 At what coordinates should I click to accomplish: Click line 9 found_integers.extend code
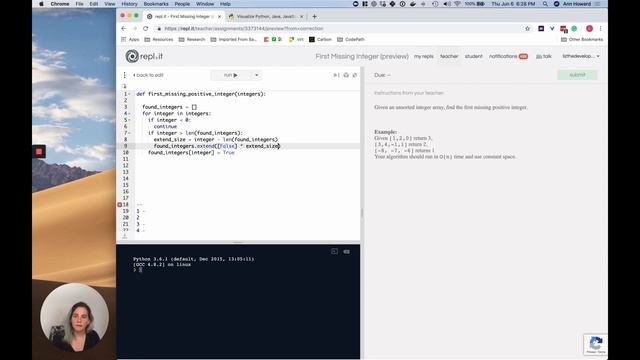[x=217, y=146]
